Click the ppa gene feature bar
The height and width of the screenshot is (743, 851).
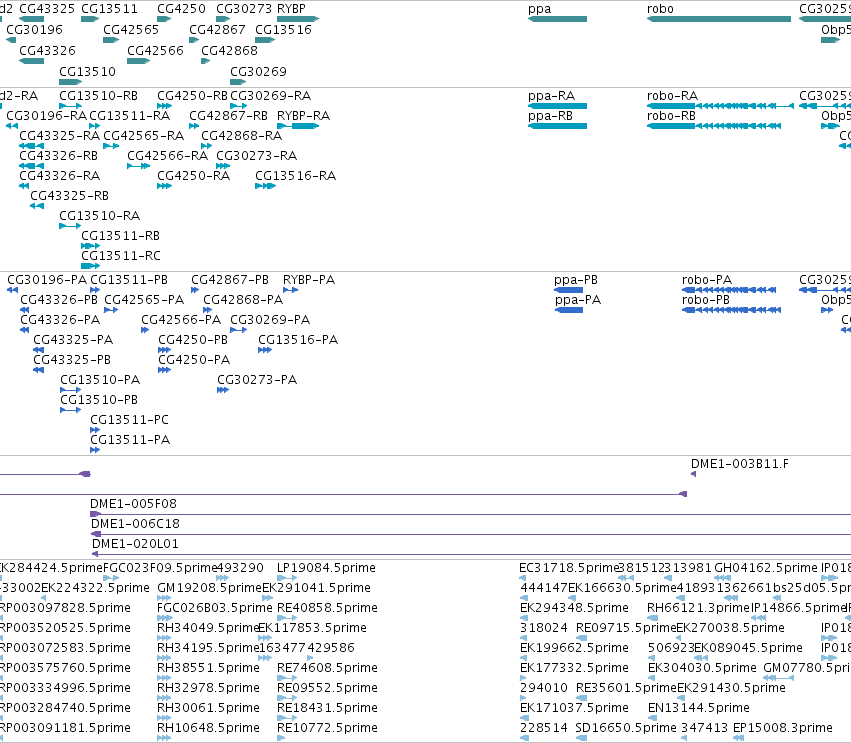557,19
